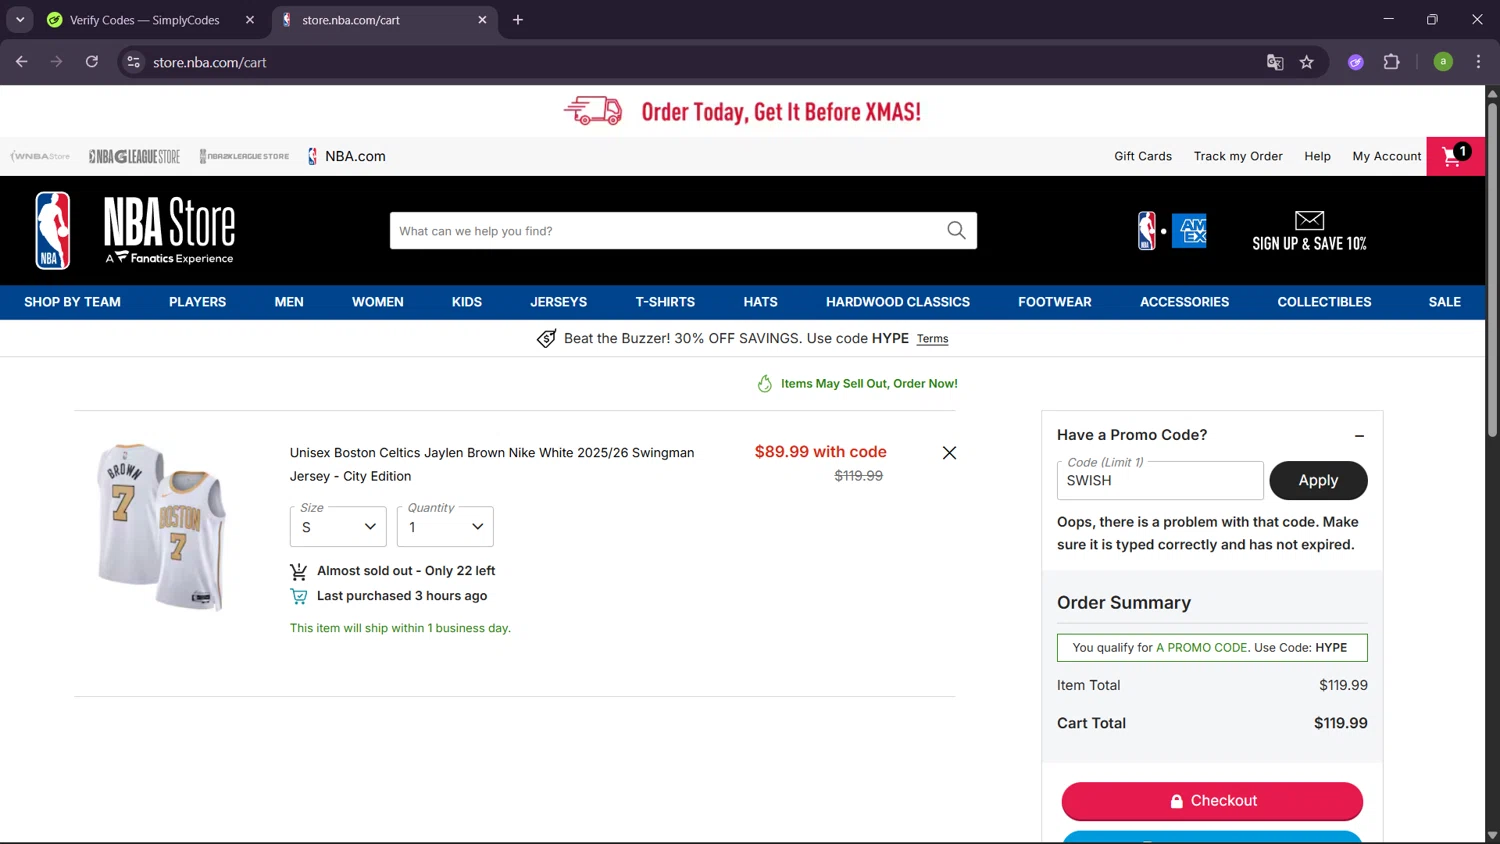1500x844 pixels.
Task: Open MEN menu
Action: point(289,302)
